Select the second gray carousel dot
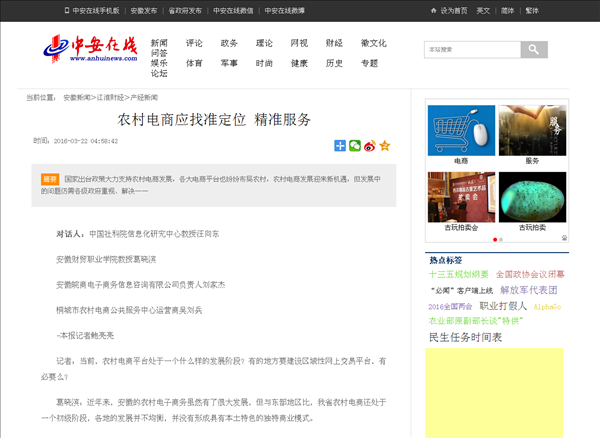600x438 pixels. point(500,239)
